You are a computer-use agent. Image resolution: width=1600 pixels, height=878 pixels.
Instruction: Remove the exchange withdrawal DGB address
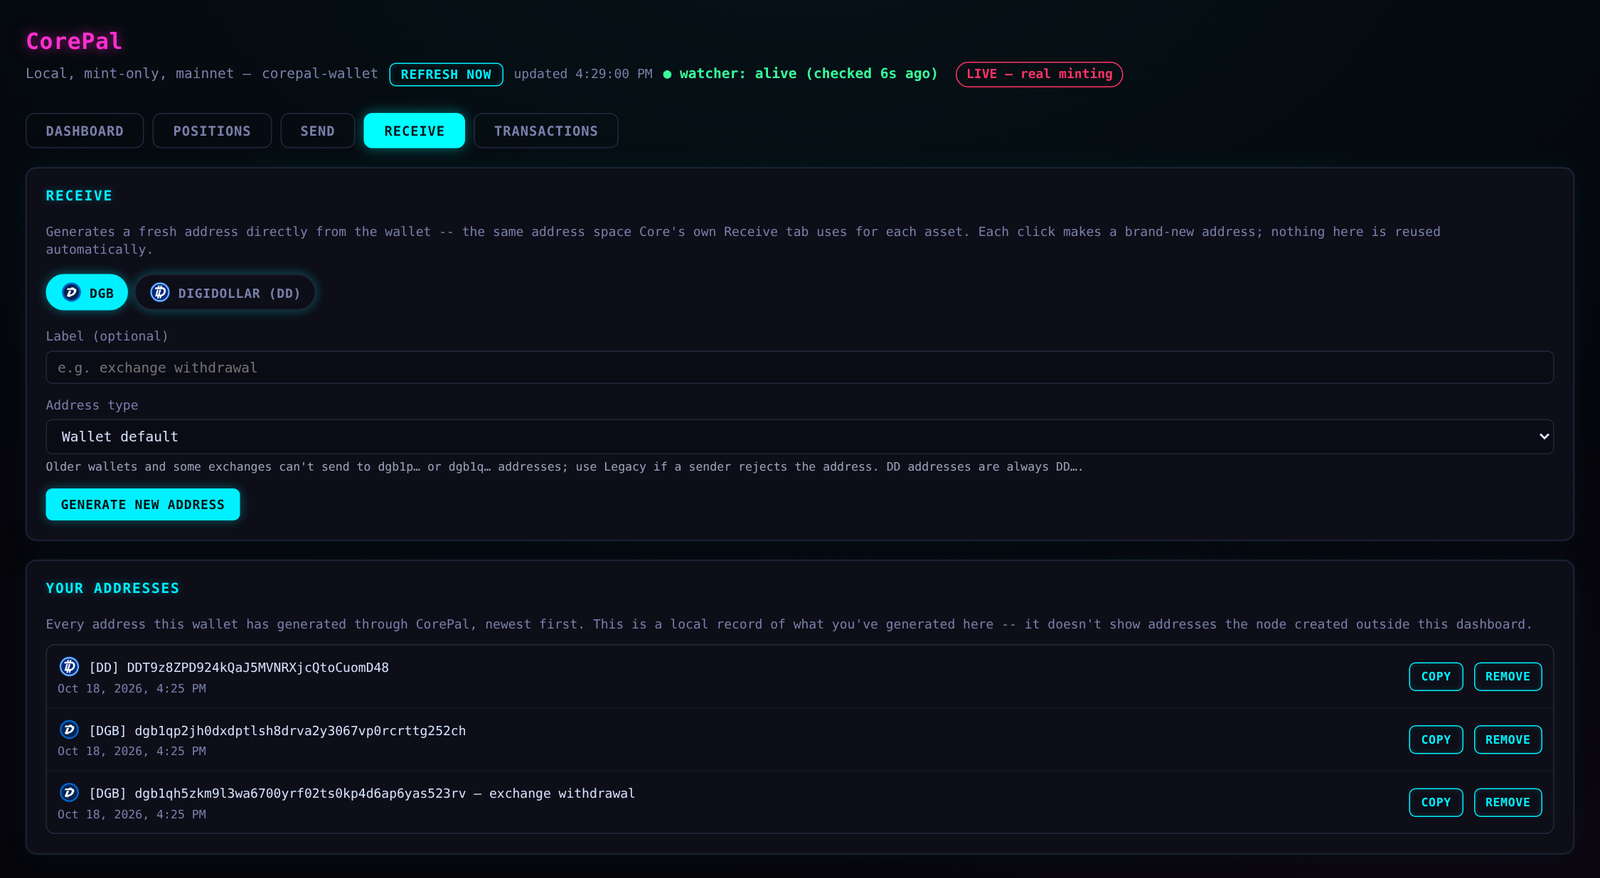[x=1508, y=802]
